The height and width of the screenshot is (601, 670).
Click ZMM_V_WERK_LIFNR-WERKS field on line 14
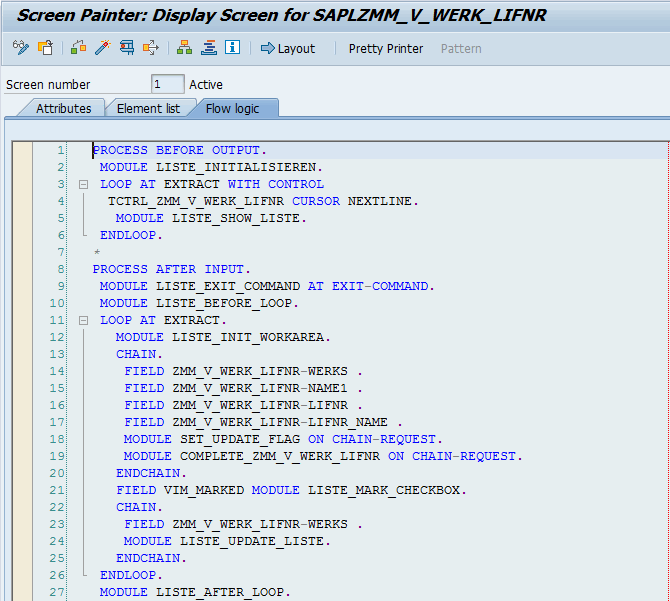260,371
